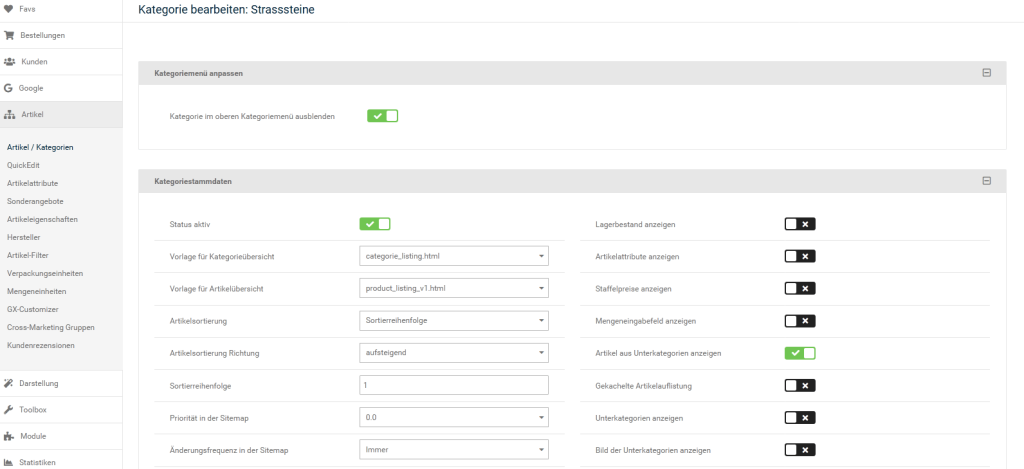The image size is (1024, 469).
Task: Open the Artikelsortierung Richtung dropdown
Action: pos(453,353)
